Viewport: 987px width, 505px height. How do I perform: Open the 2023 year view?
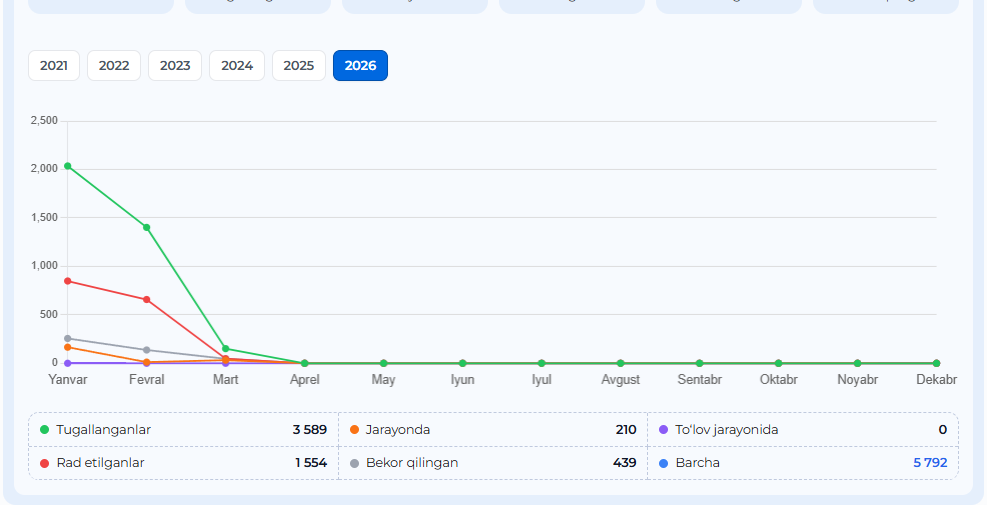point(175,66)
